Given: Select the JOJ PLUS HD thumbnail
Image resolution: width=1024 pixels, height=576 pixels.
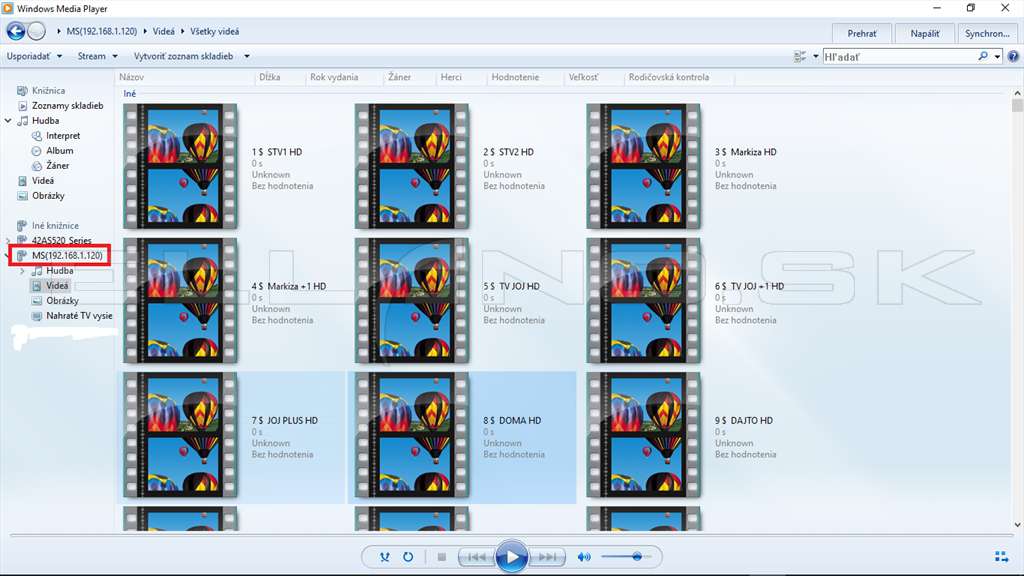Looking at the screenshot, I should (180, 435).
